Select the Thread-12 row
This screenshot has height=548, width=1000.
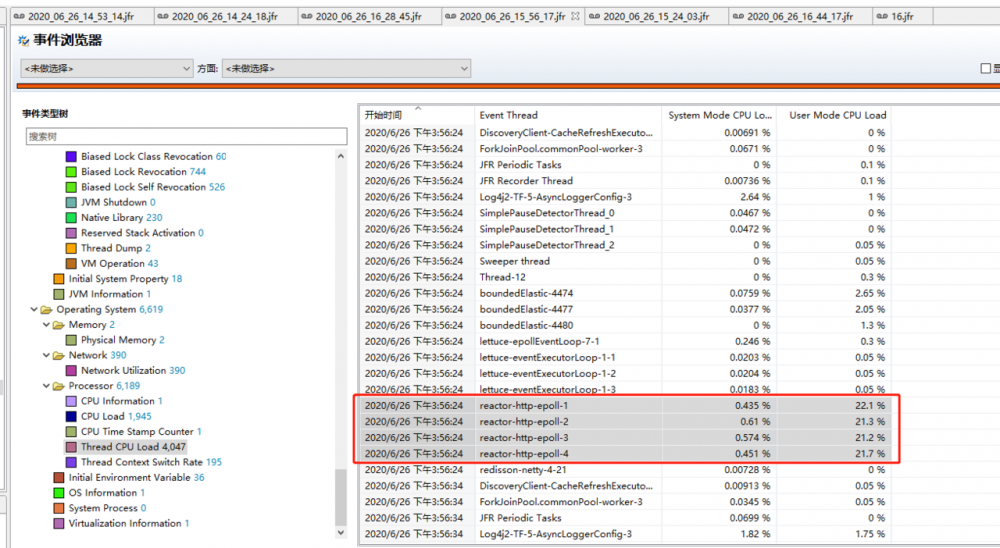coord(625,277)
